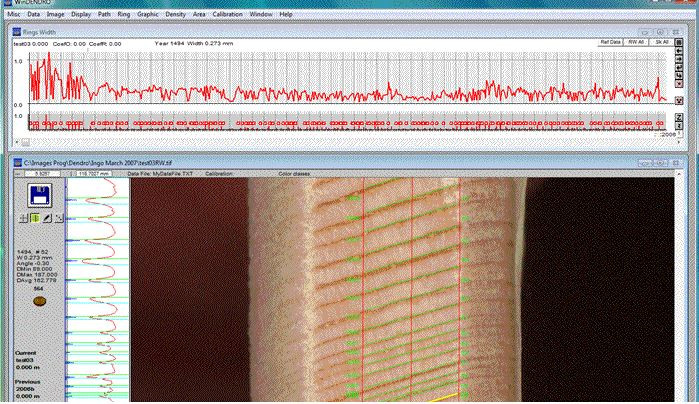Click the zoom value input field

click(42, 173)
